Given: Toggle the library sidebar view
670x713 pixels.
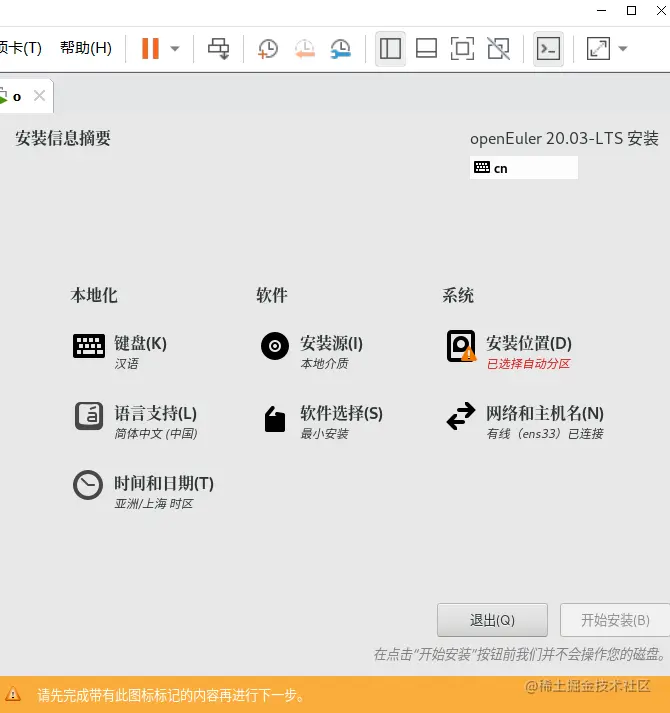Looking at the screenshot, I should click(390, 49).
